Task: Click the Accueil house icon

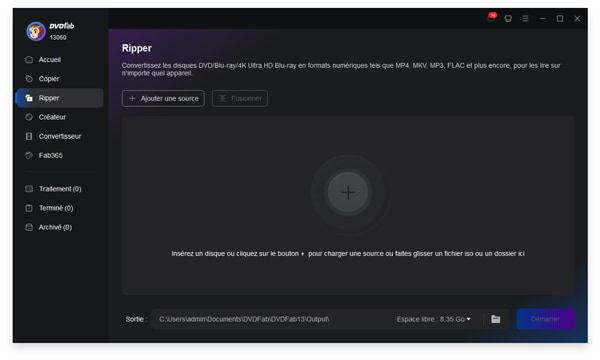Action: pyautogui.click(x=29, y=60)
